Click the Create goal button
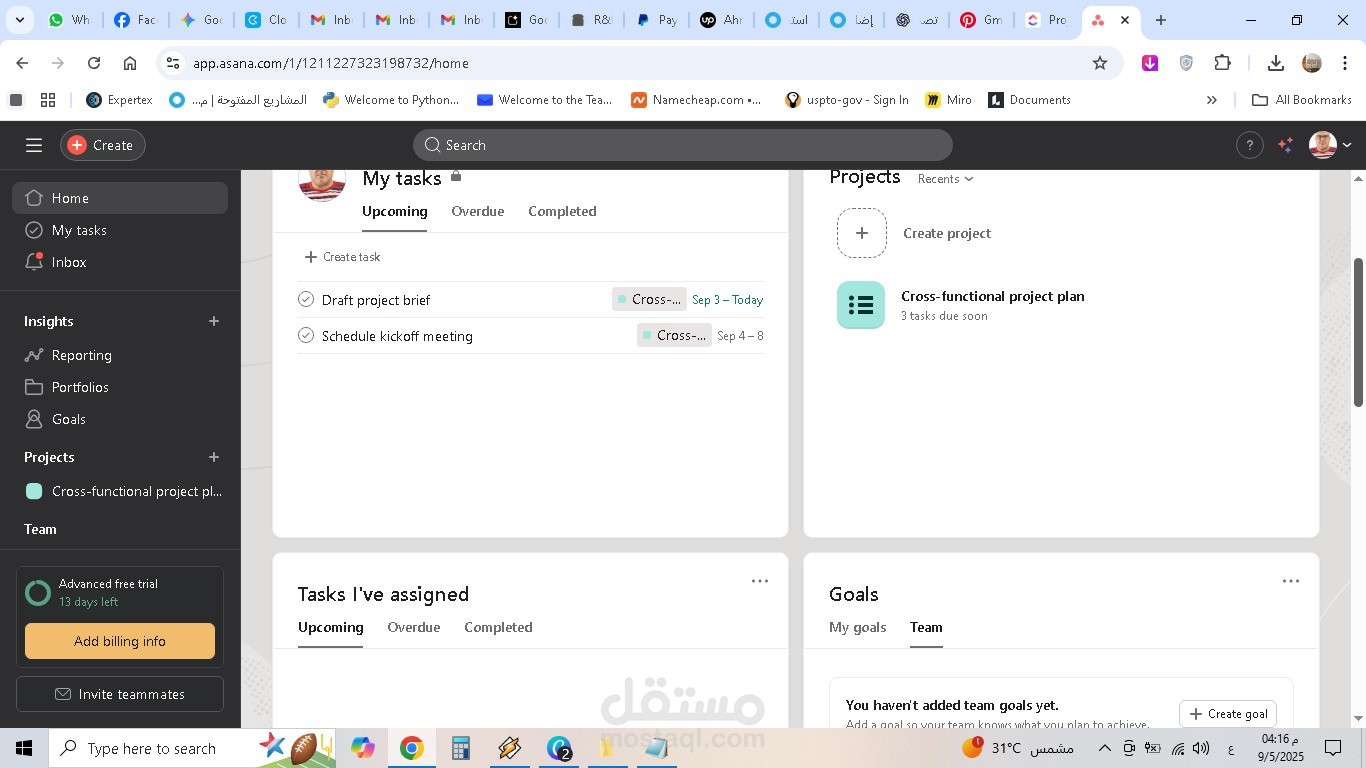This screenshot has height=768, width=1366. (1228, 714)
